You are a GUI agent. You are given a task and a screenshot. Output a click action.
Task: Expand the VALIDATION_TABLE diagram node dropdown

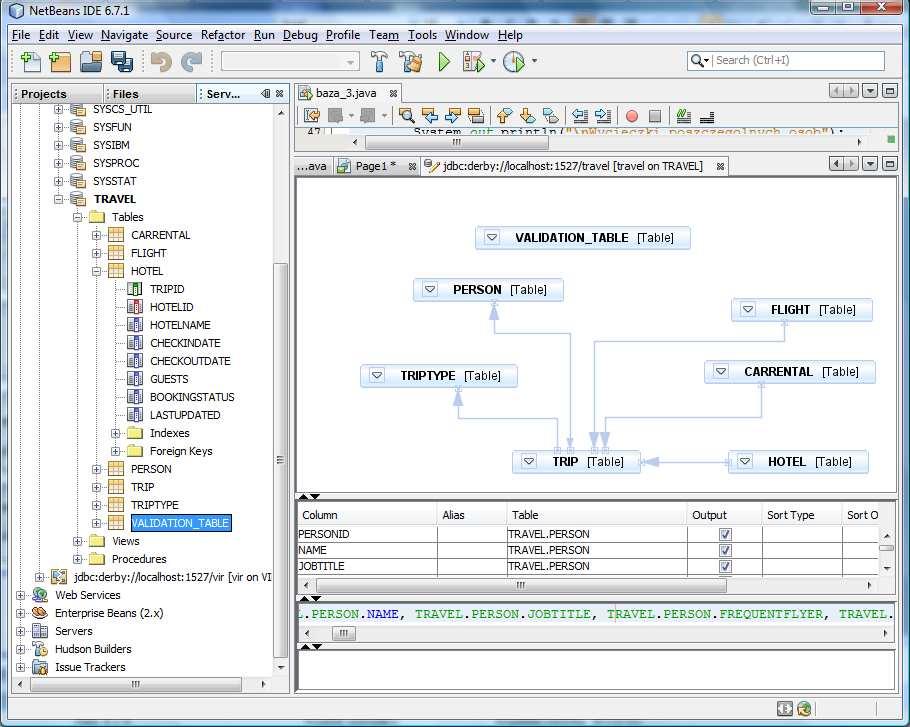click(492, 237)
